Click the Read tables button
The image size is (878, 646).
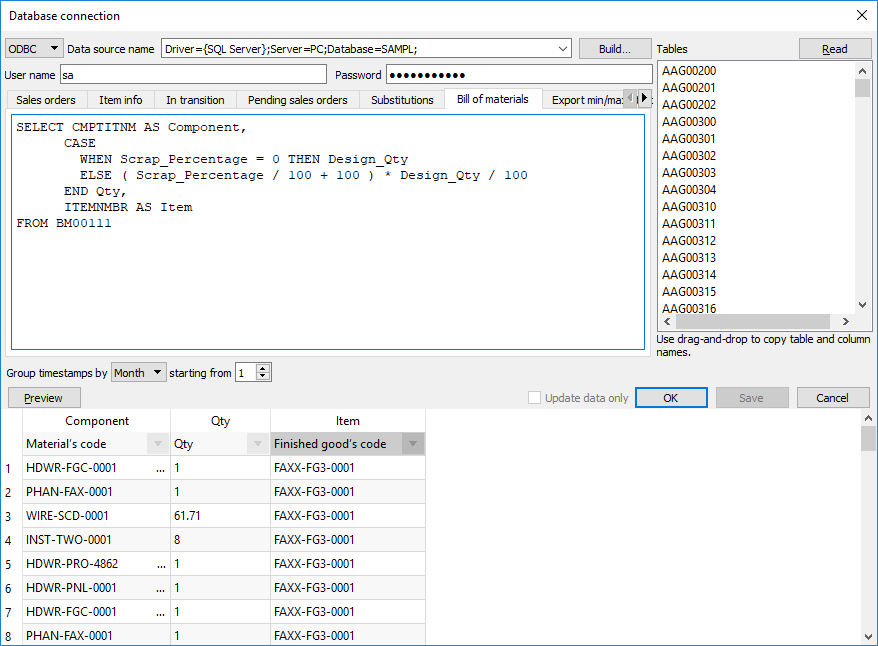pyautogui.click(x=834, y=49)
